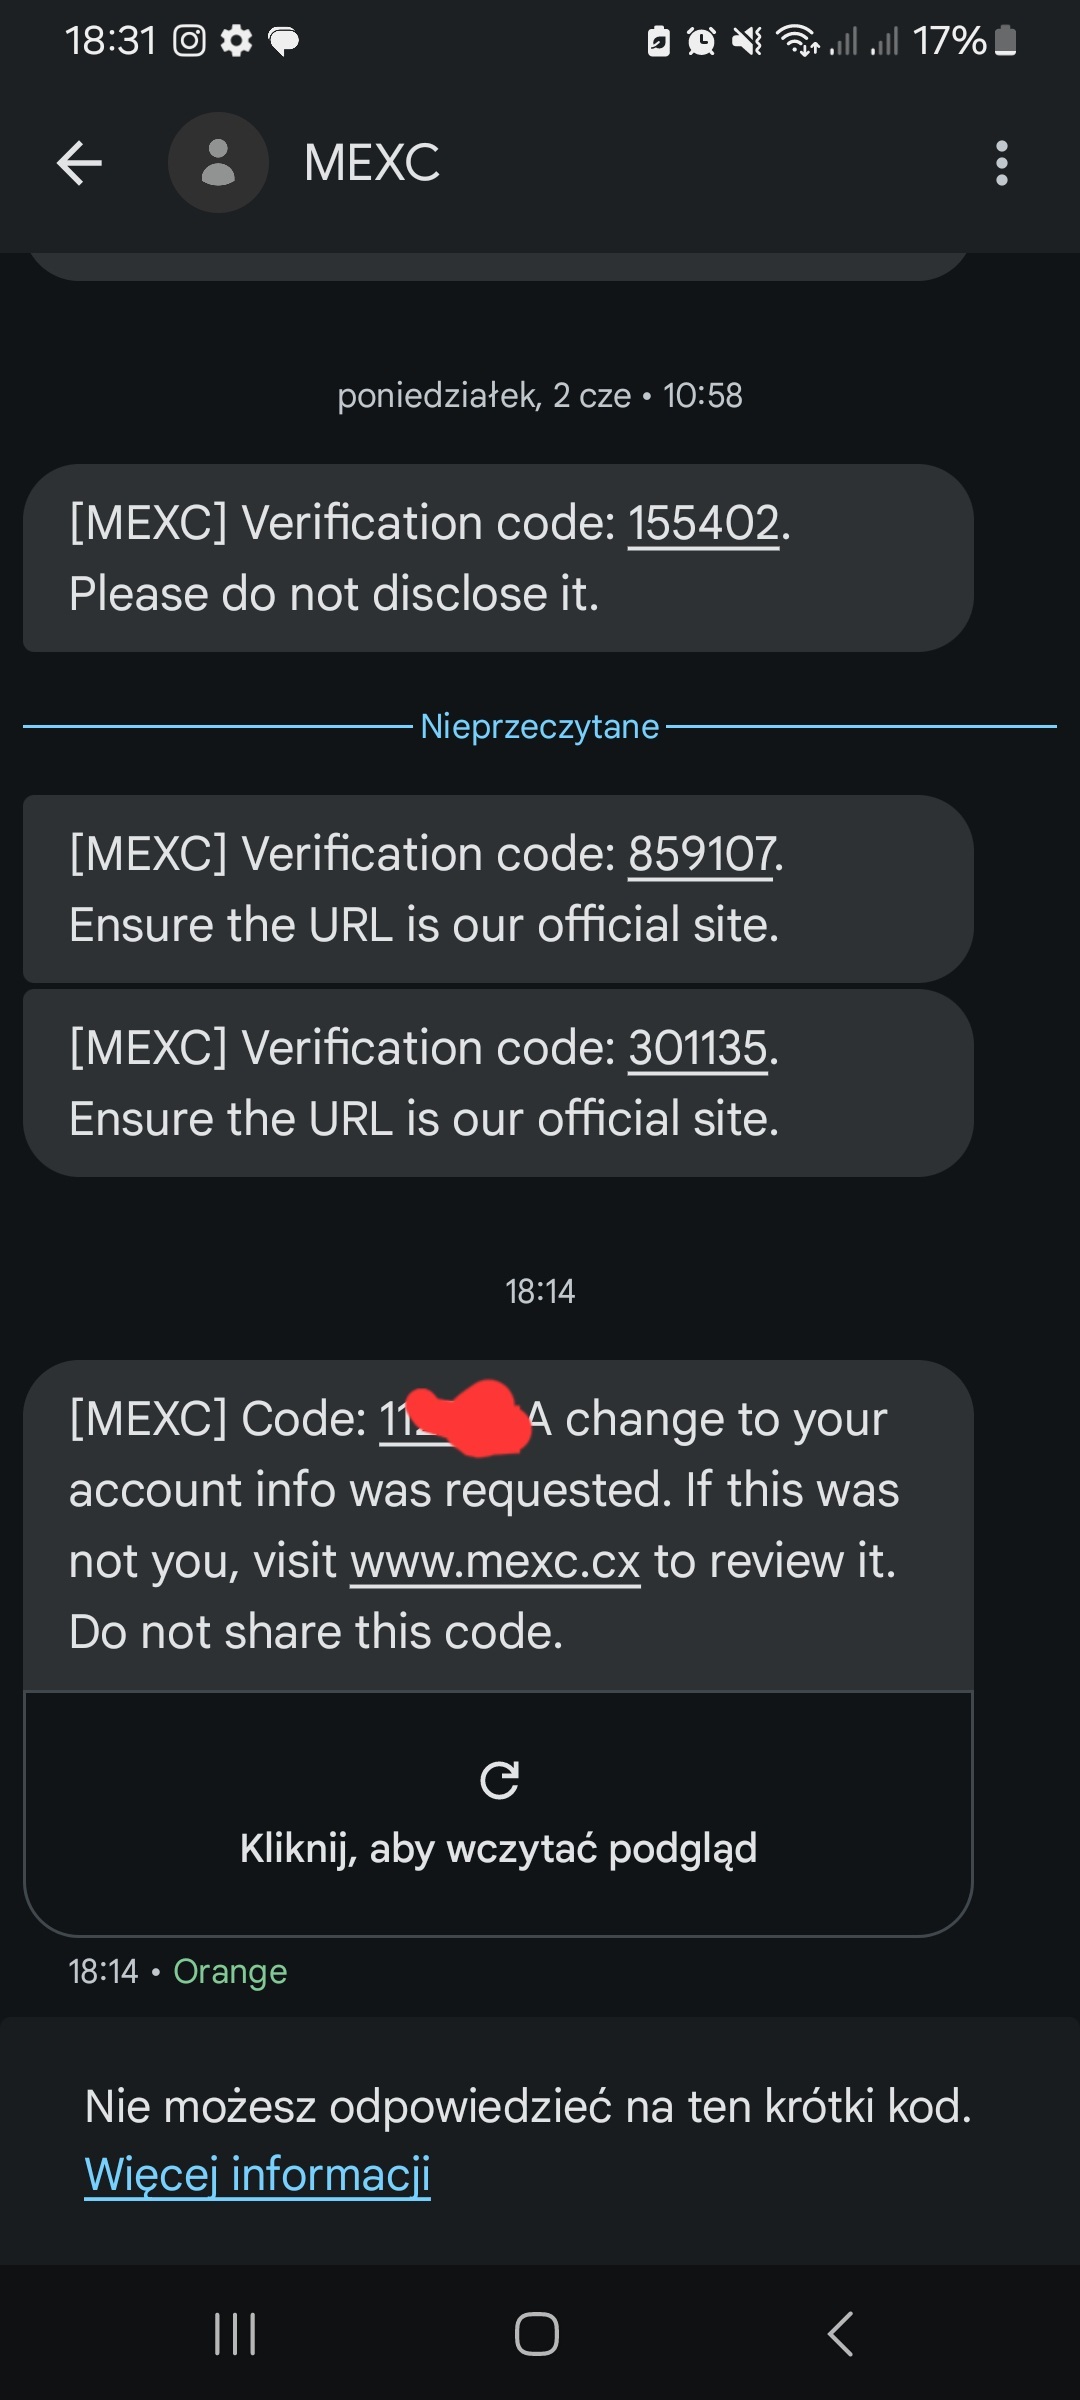This screenshot has height=2400, width=1080.
Task: Tap the reload preview icon
Action: [499, 1780]
